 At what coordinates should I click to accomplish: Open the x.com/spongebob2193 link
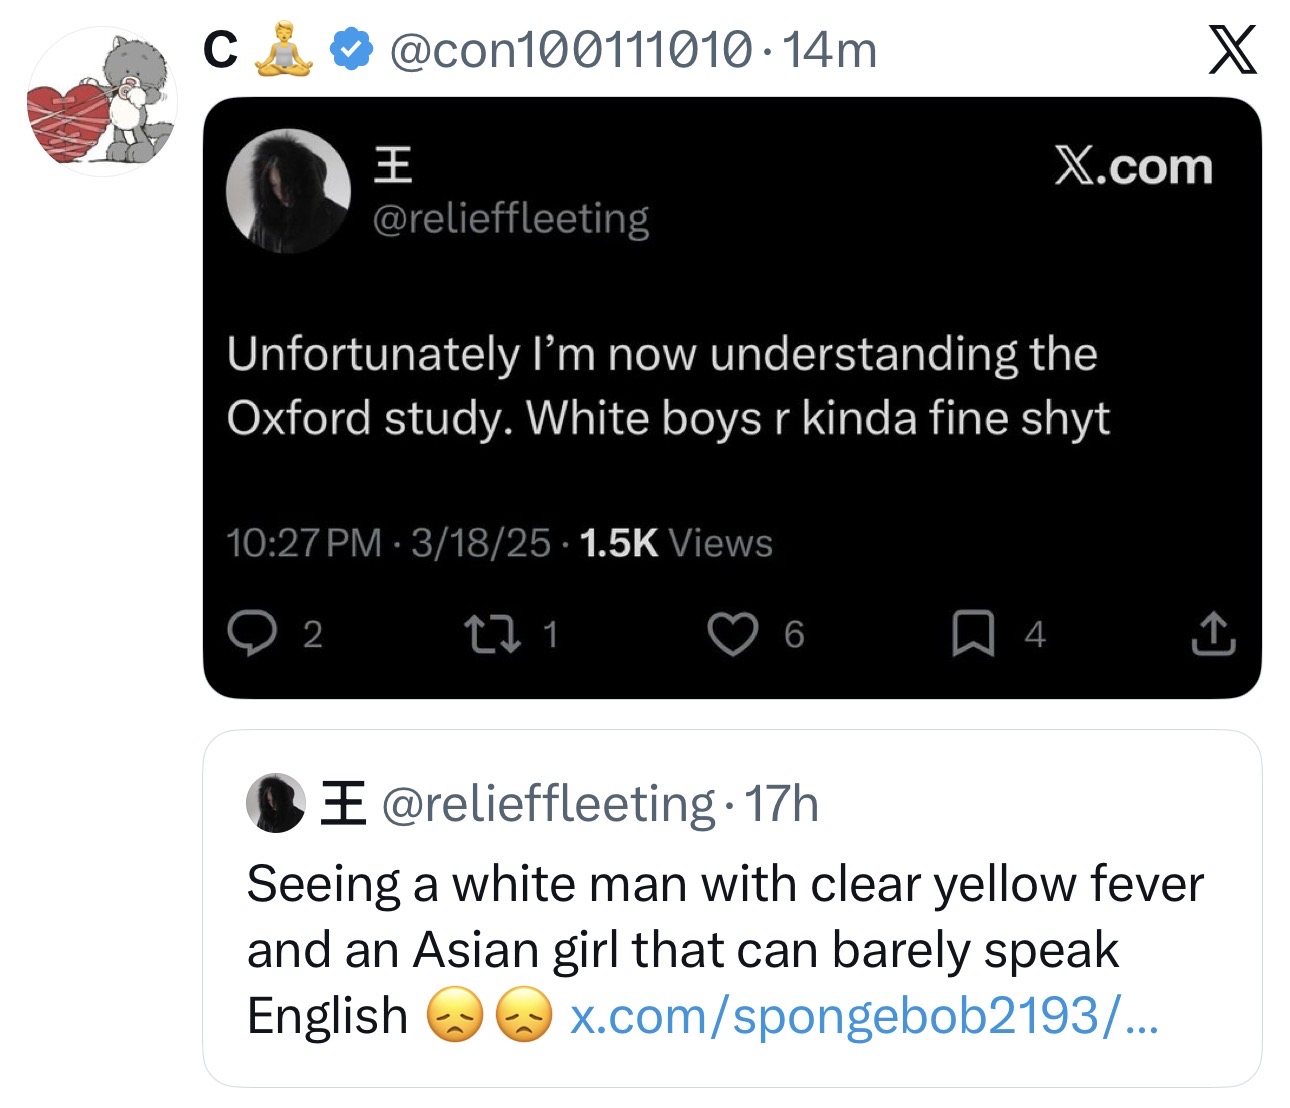coord(864,1016)
